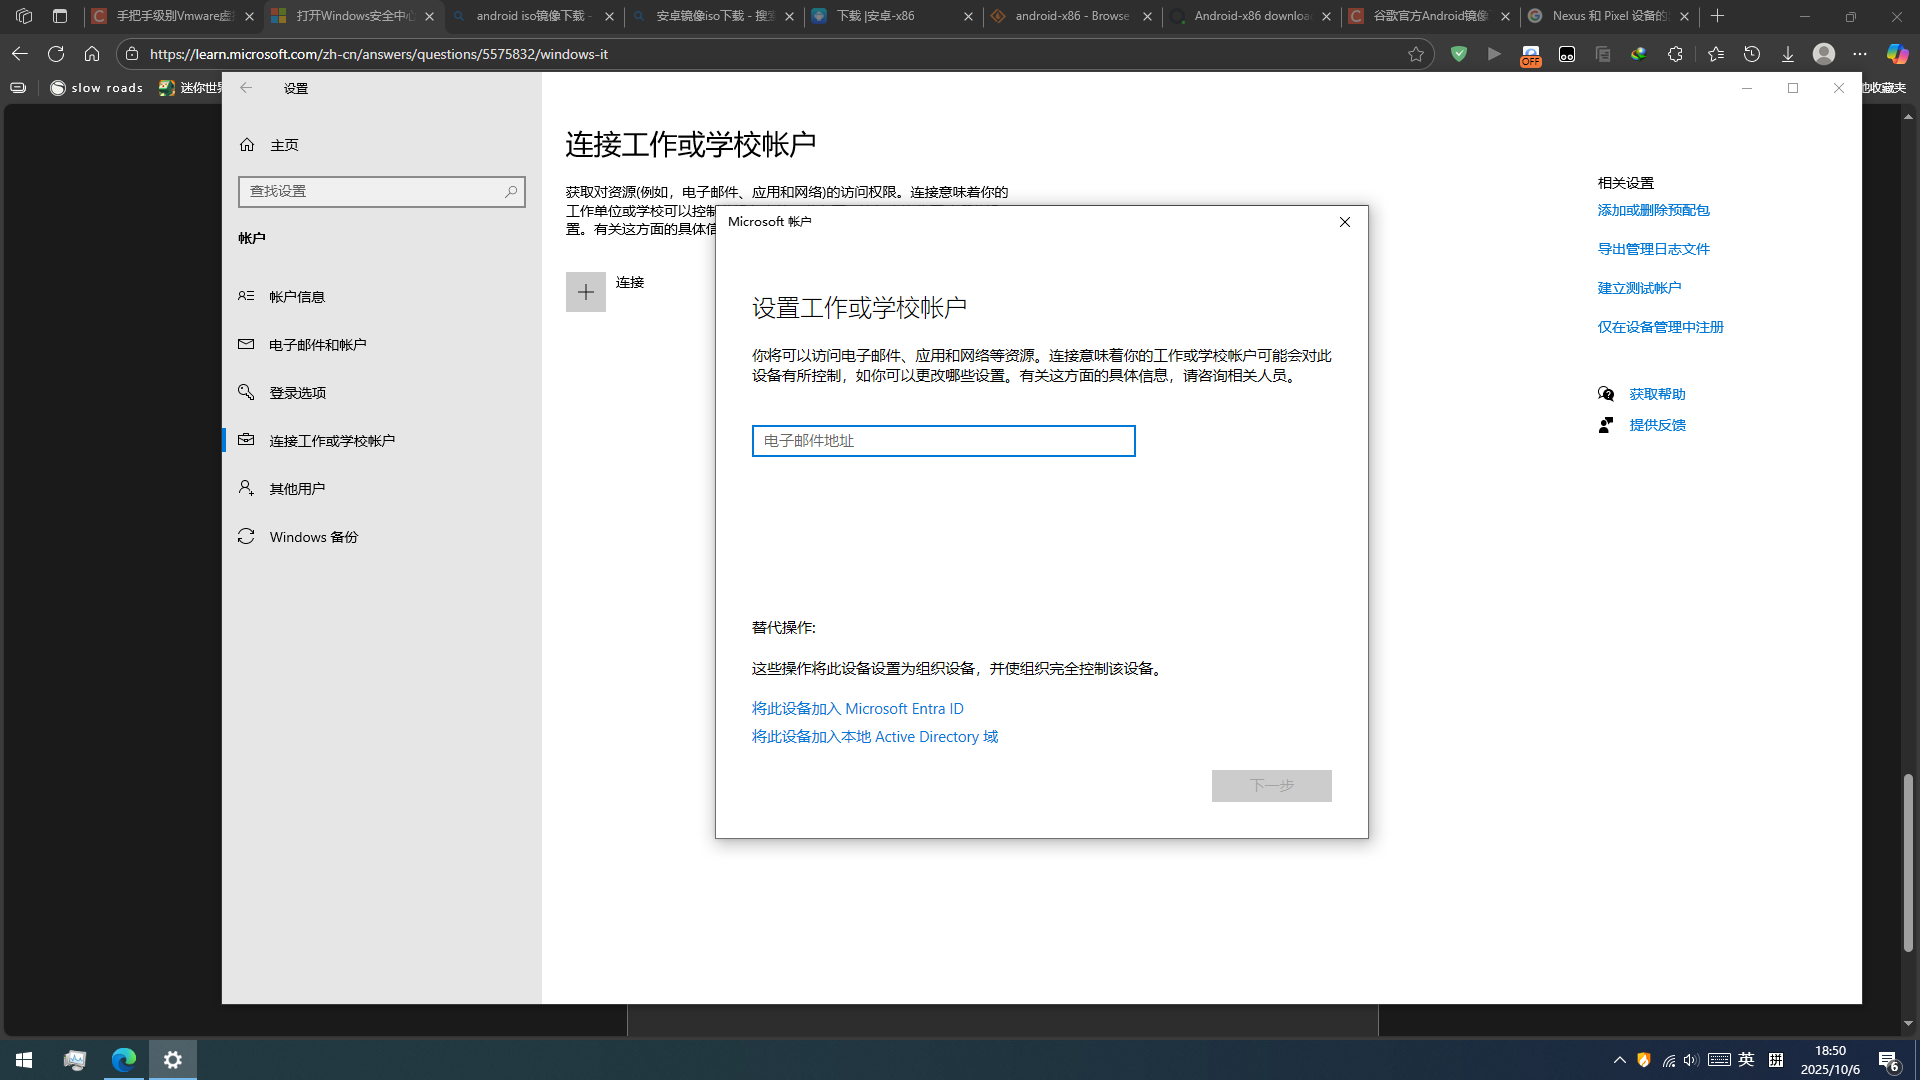Open the tab actions menu icon
The width and height of the screenshot is (1920, 1080).
pyautogui.click(x=60, y=16)
